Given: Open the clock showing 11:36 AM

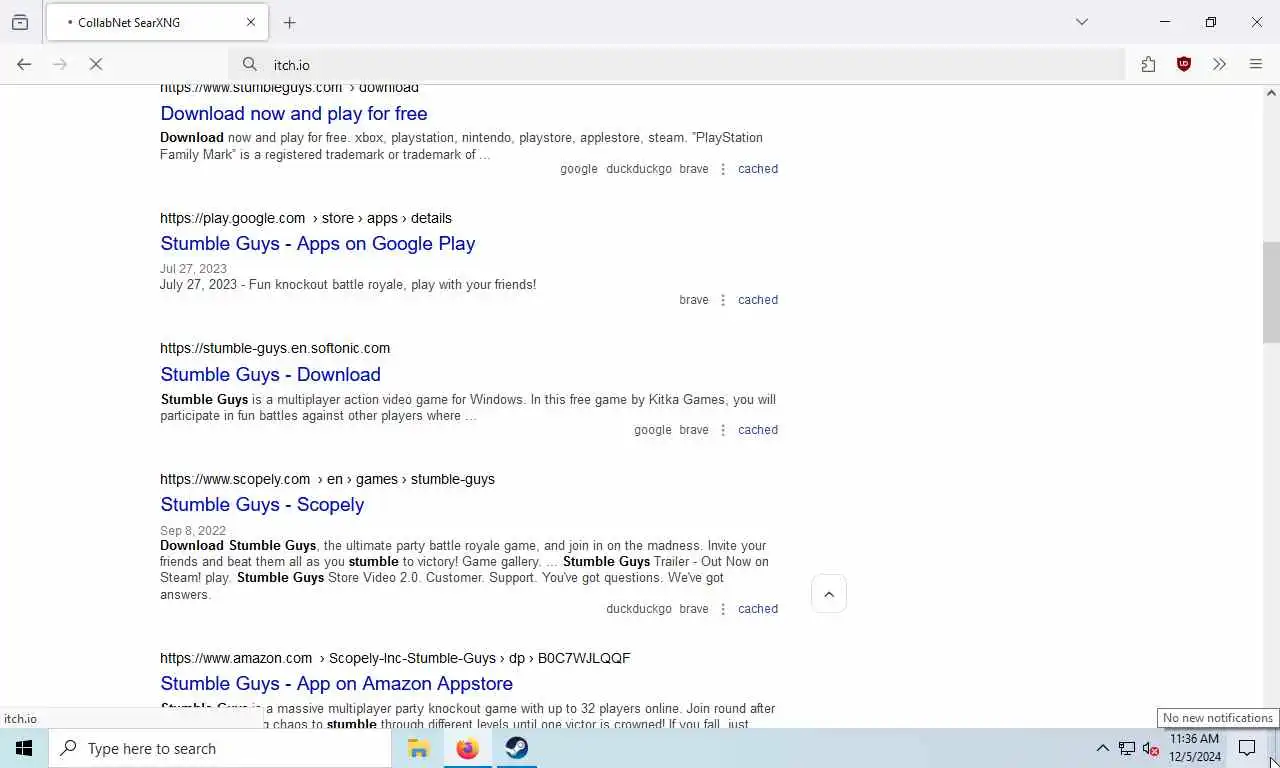Looking at the screenshot, I should pos(1195,748).
